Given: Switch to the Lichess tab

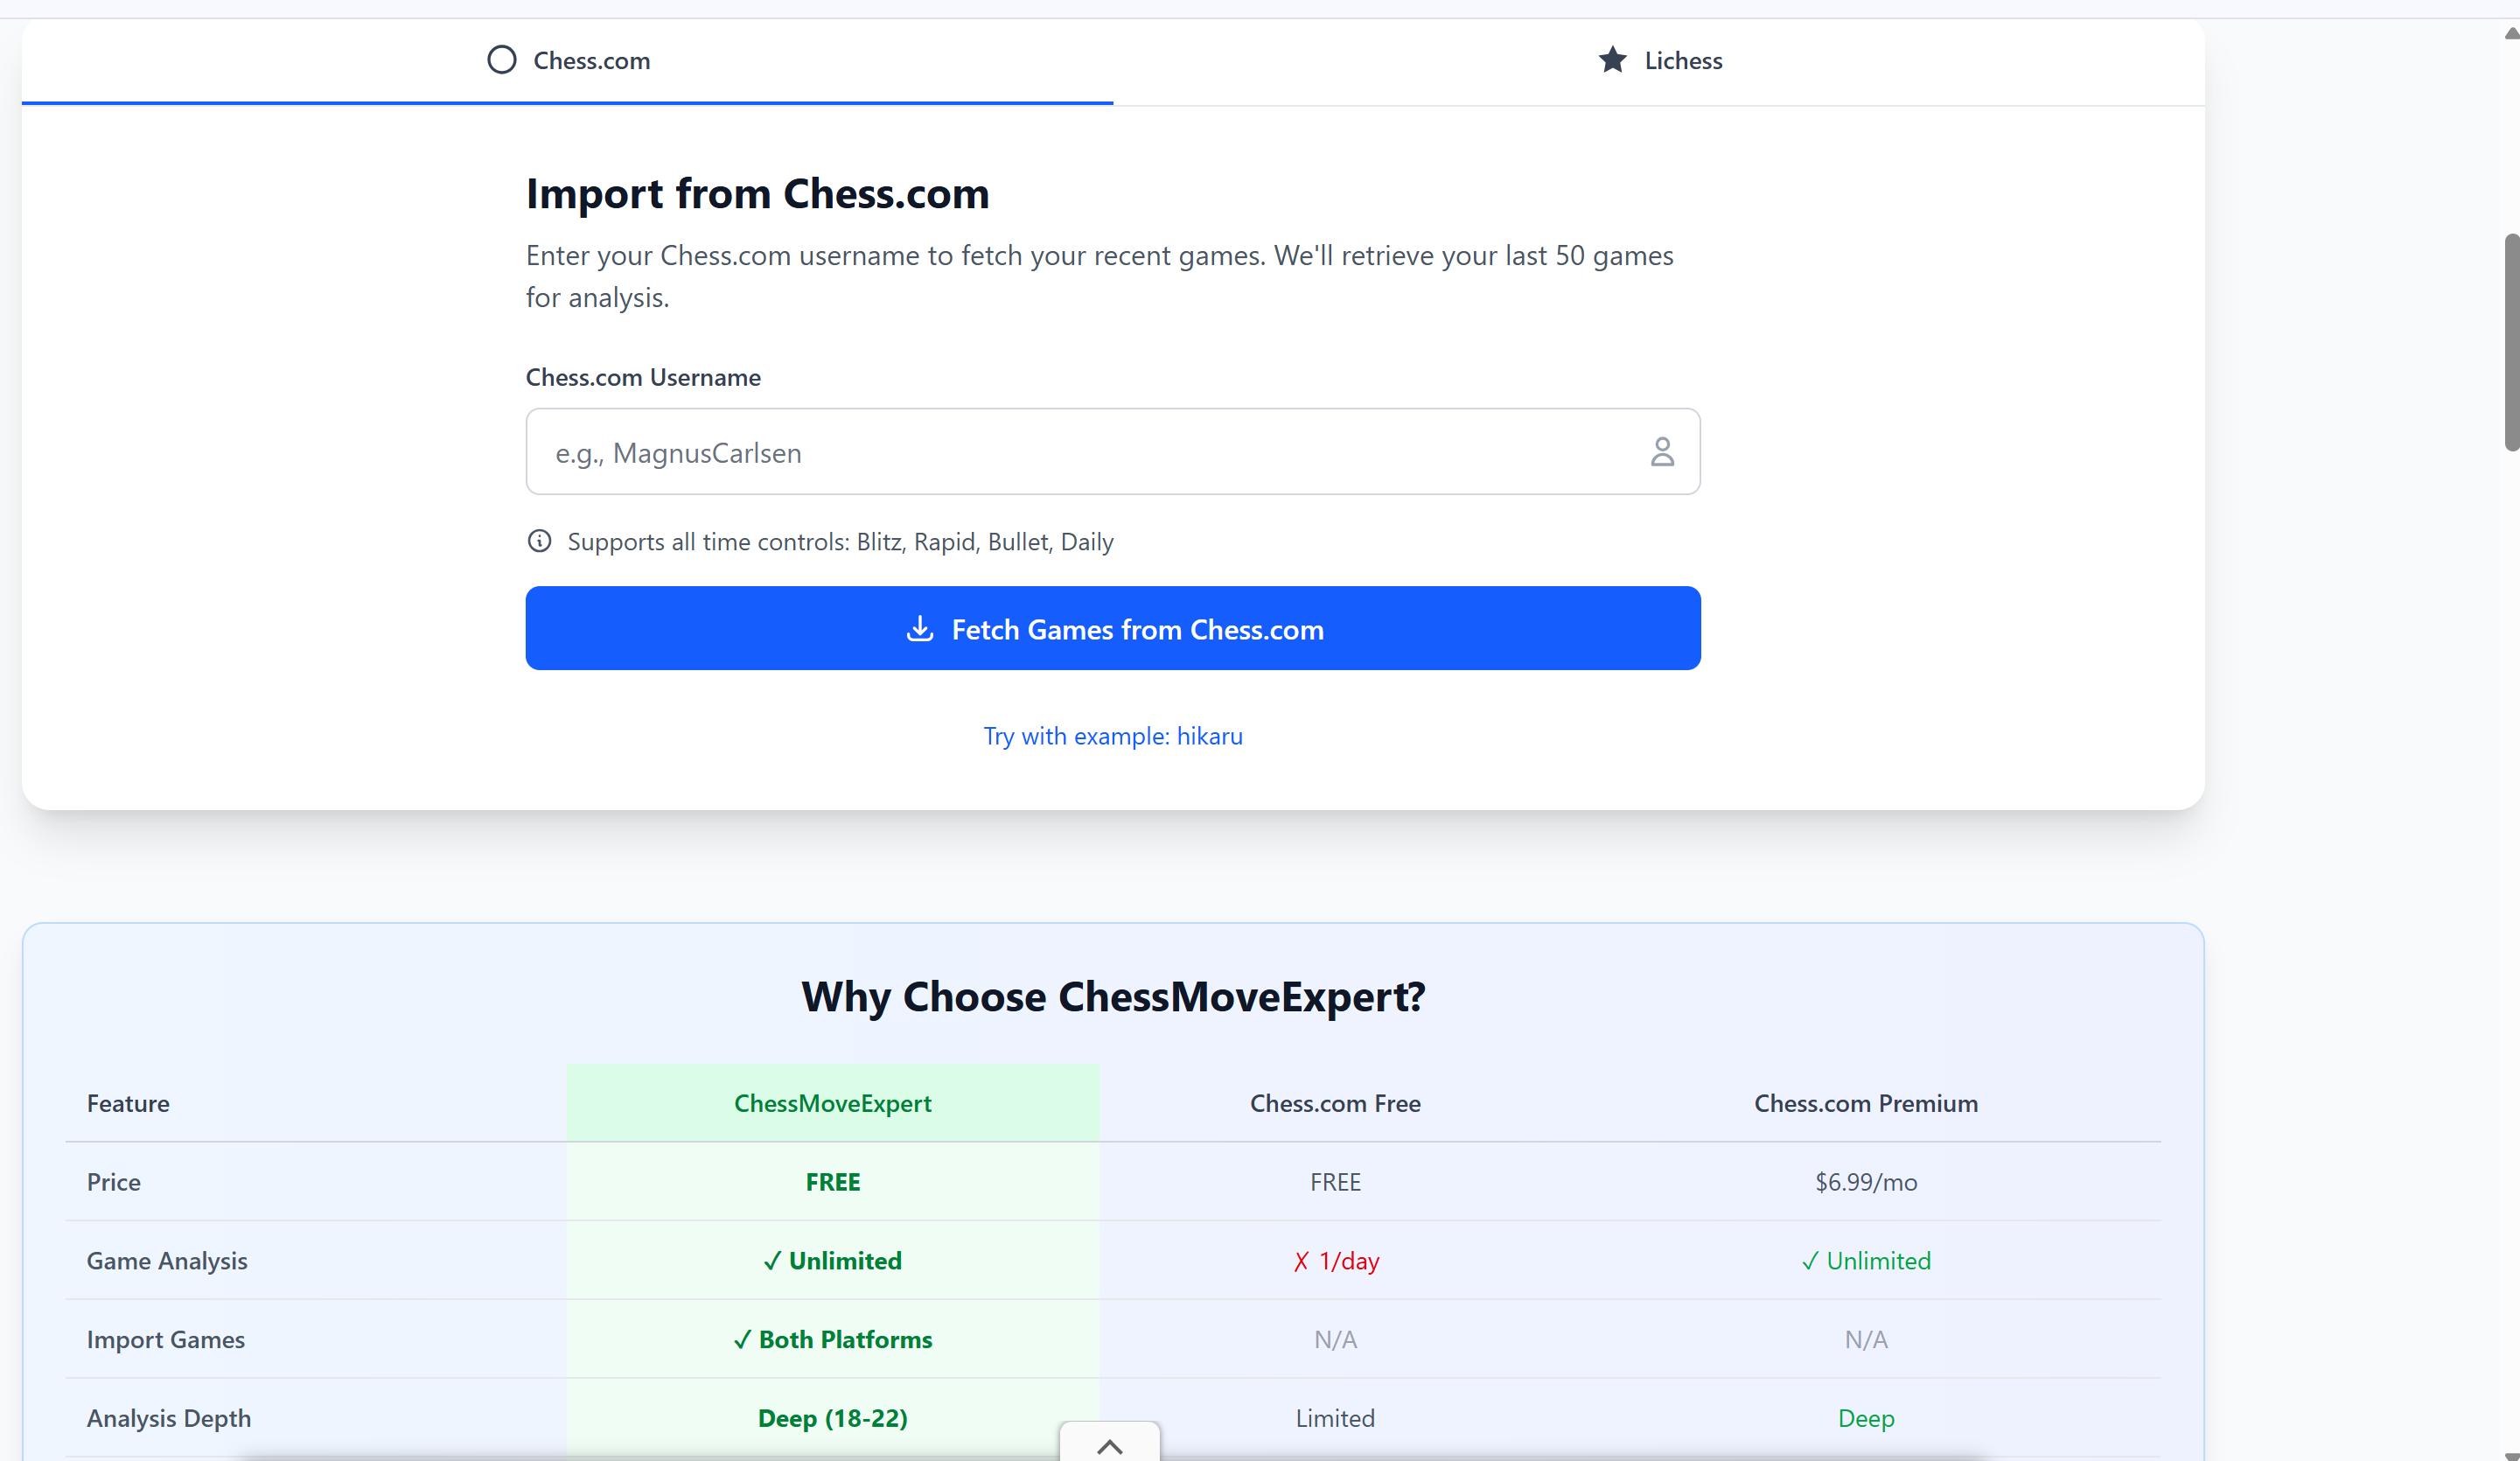Looking at the screenshot, I should [1660, 60].
